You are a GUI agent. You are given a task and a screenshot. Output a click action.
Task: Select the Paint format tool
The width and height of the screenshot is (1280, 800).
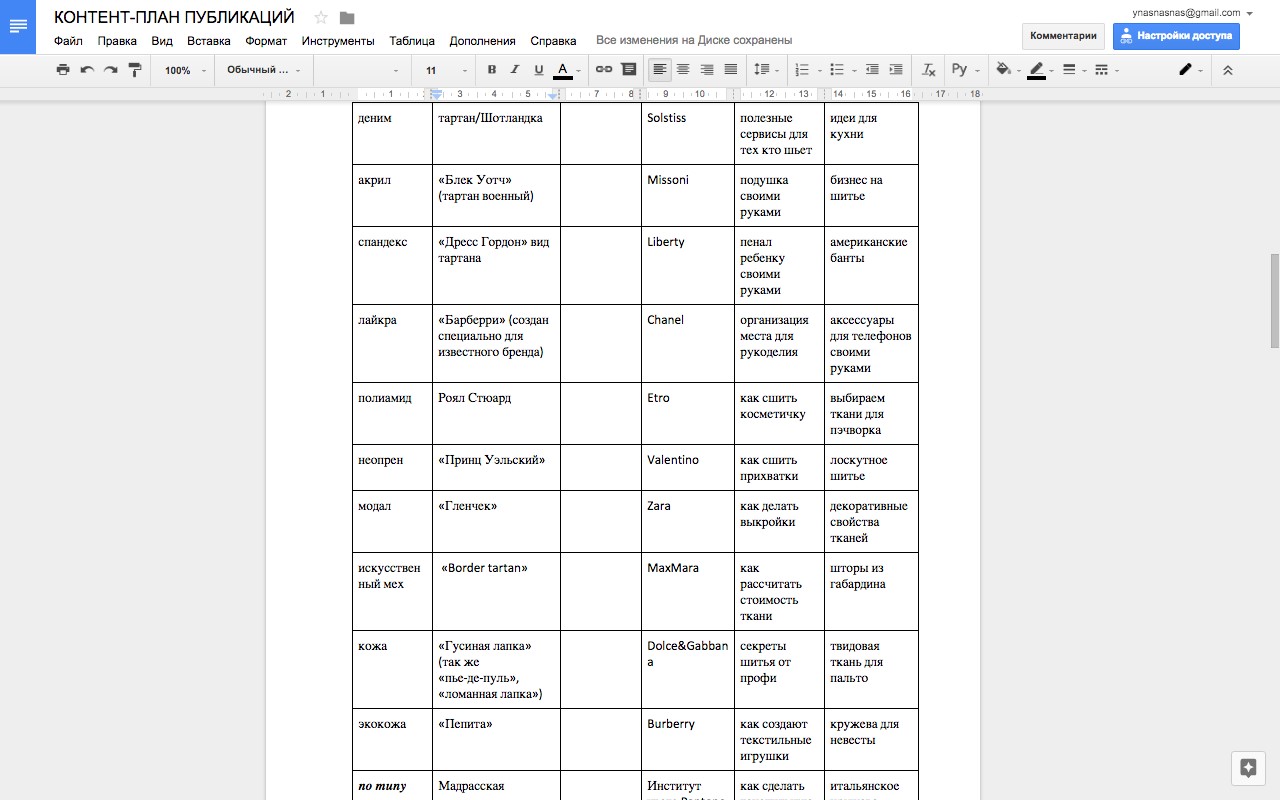coord(135,70)
